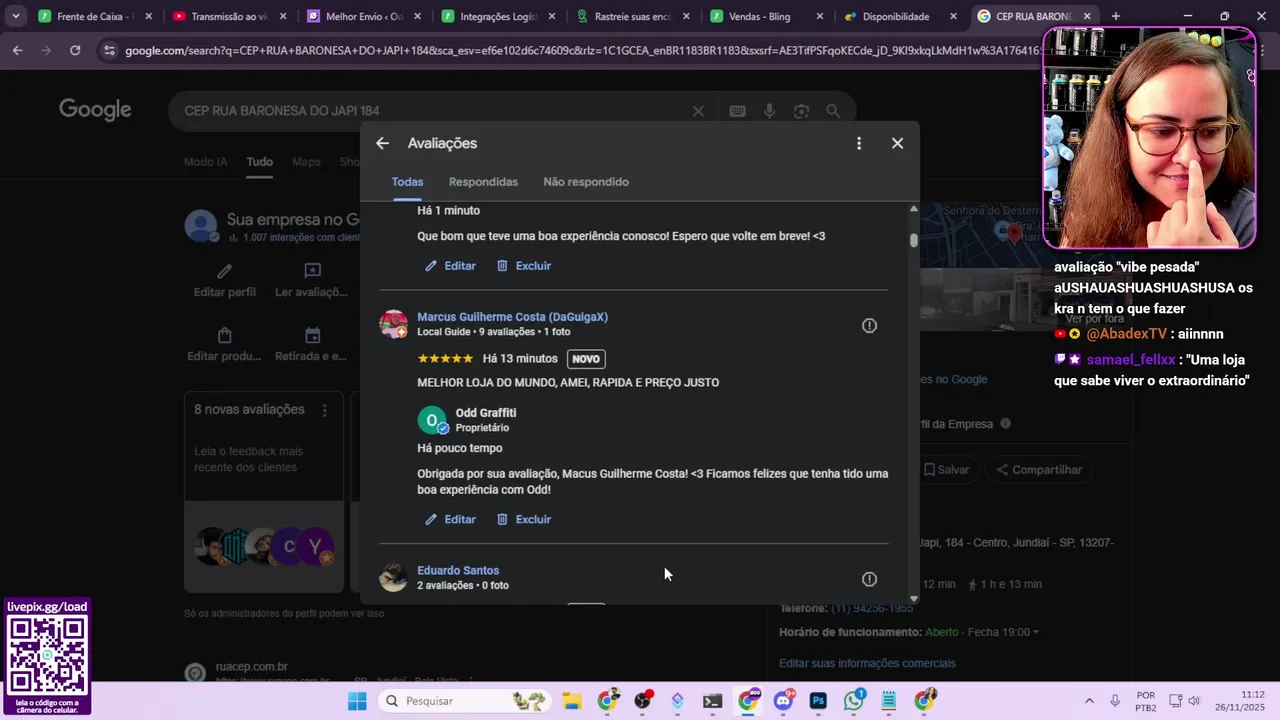The image size is (1280, 720).
Task: Save the business with Salvar button
Action: pyautogui.click(x=947, y=470)
